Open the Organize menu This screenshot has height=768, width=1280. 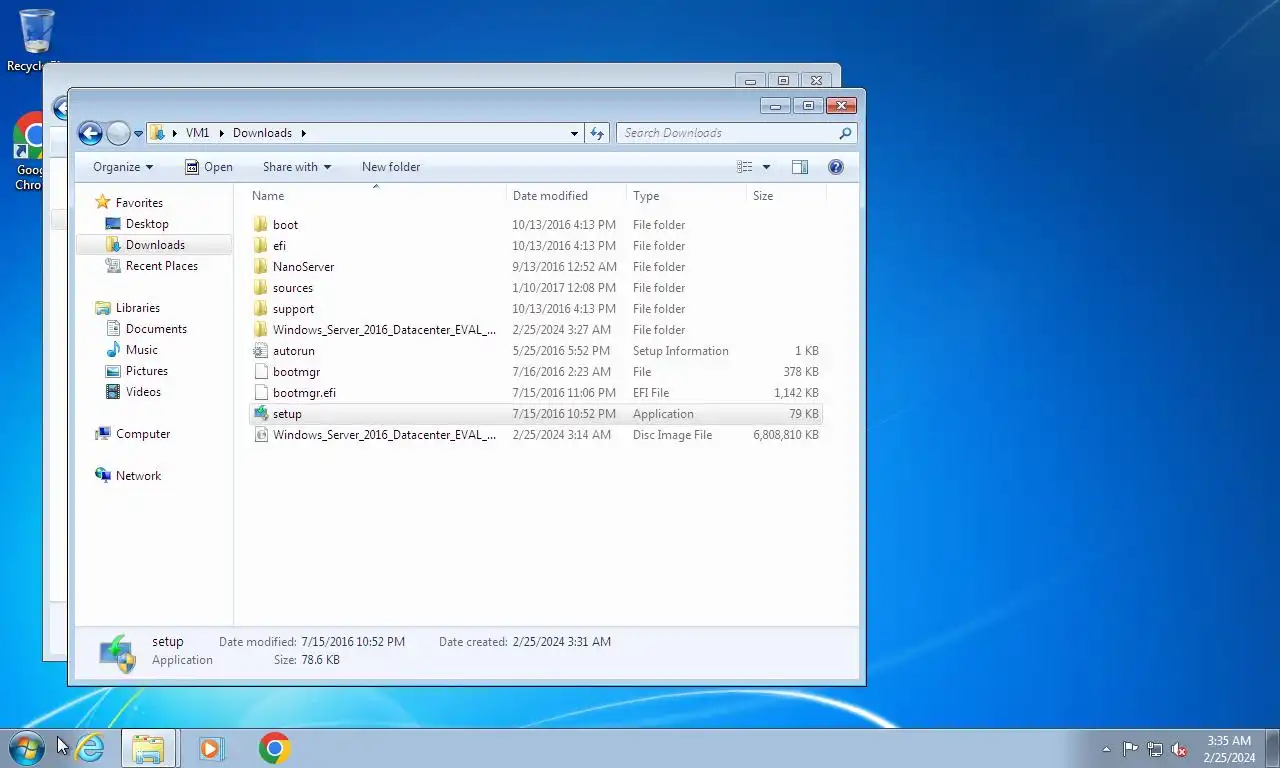123,167
